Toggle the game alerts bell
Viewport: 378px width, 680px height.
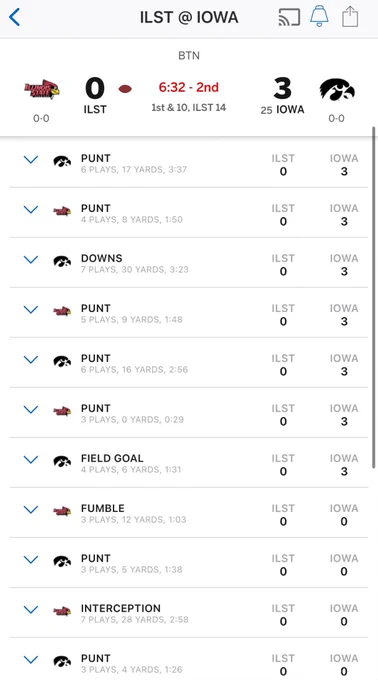(x=319, y=17)
